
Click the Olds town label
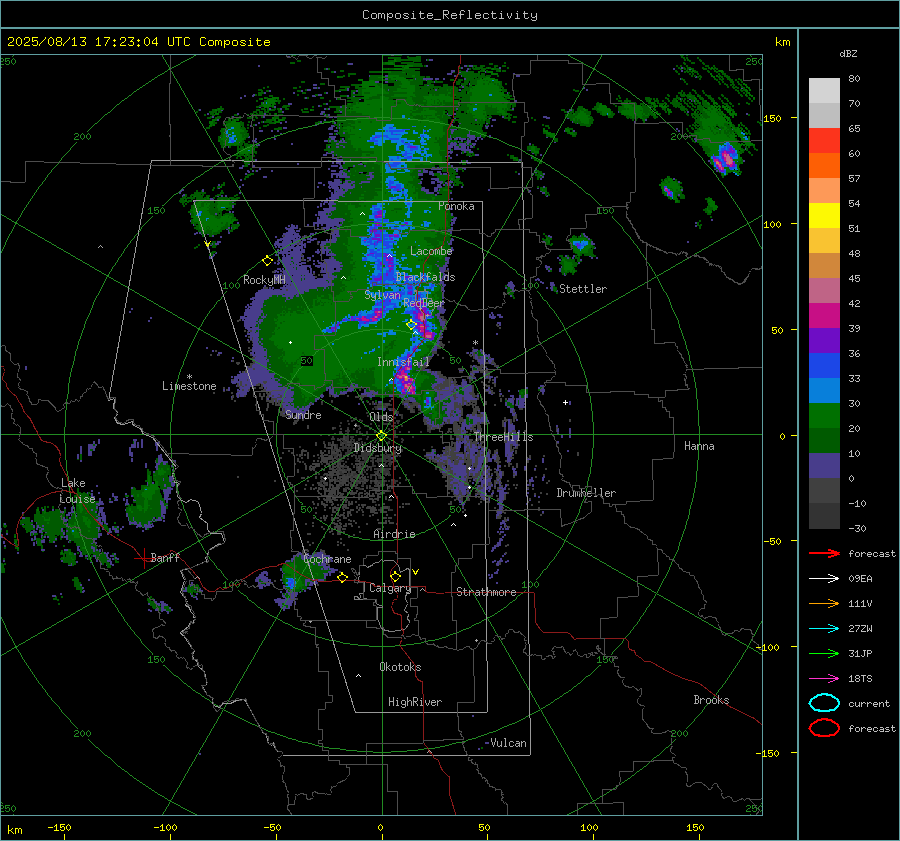[x=381, y=417]
